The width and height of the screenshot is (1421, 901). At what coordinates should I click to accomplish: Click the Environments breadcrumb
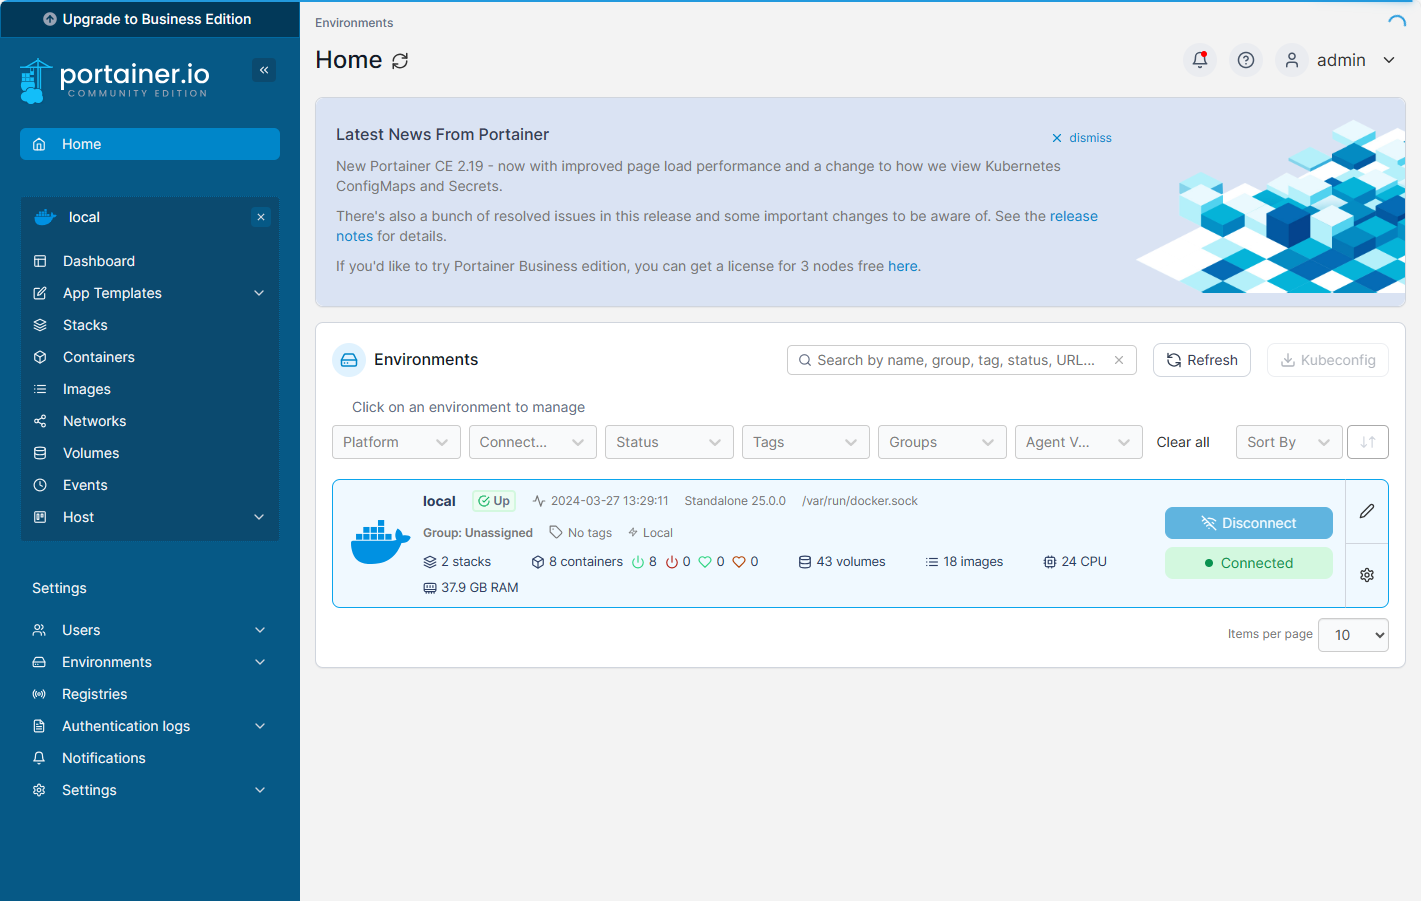point(354,23)
